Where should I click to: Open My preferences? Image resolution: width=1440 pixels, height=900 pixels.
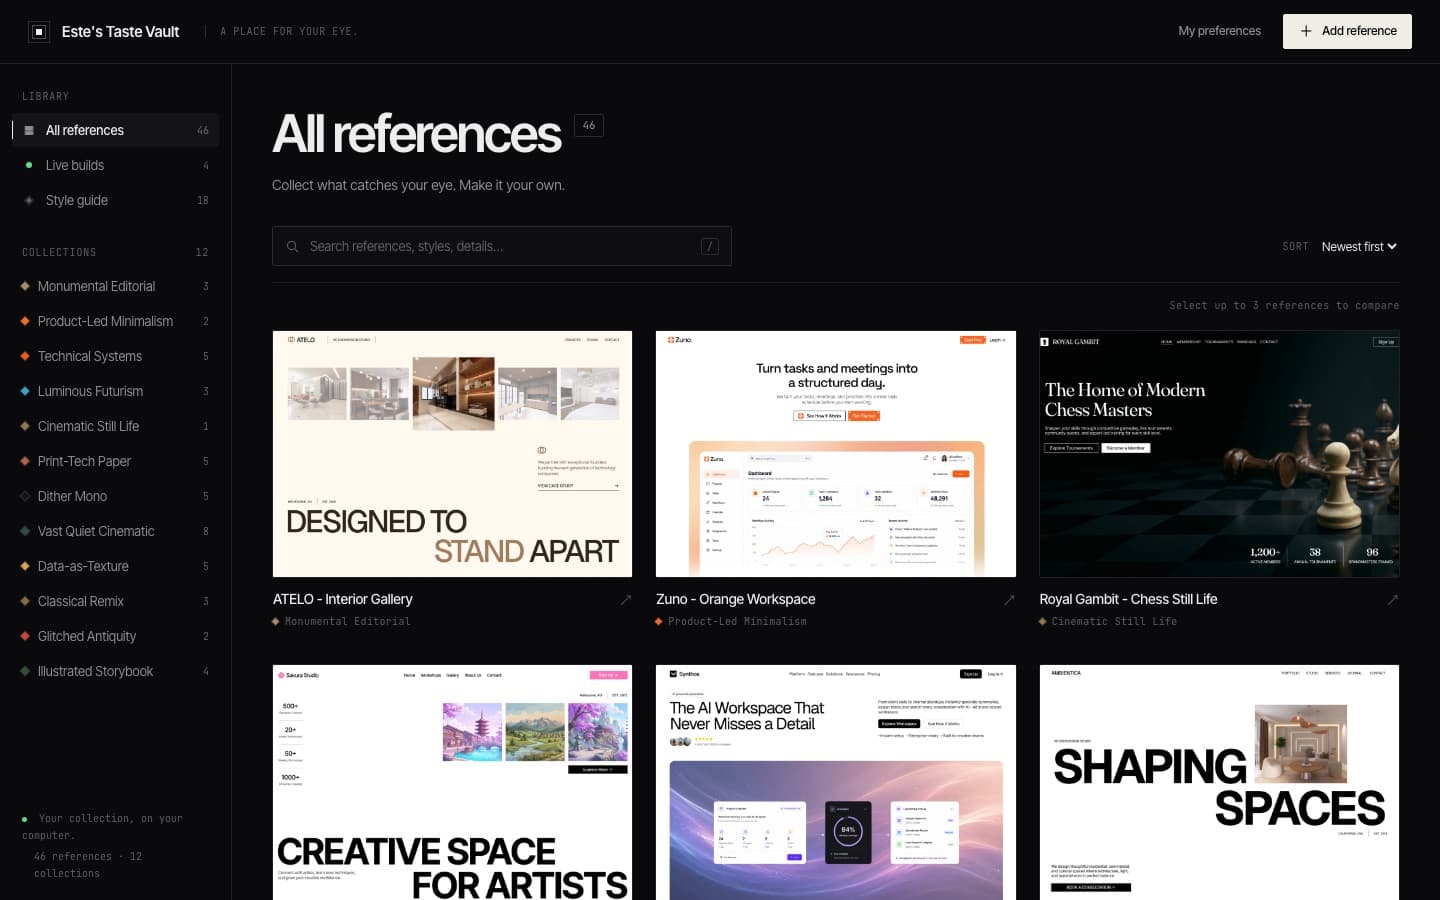1219,31
